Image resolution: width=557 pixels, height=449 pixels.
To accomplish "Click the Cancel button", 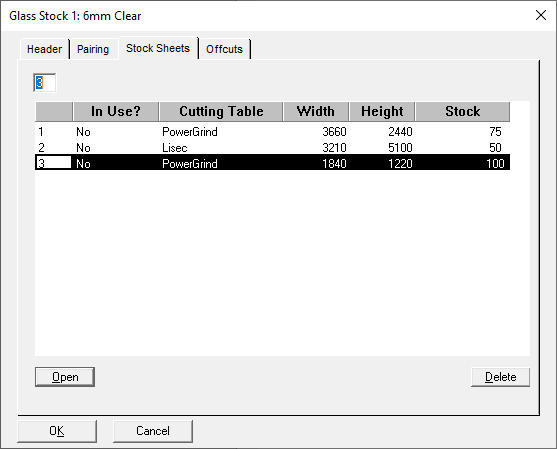I will coord(153,431).
